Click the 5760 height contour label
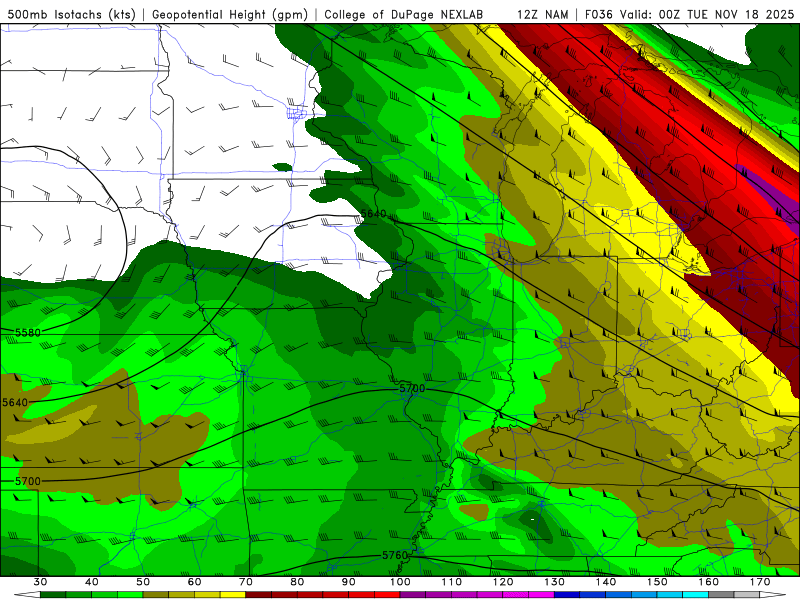Screen dimensions: 800x600 (395, 555)
